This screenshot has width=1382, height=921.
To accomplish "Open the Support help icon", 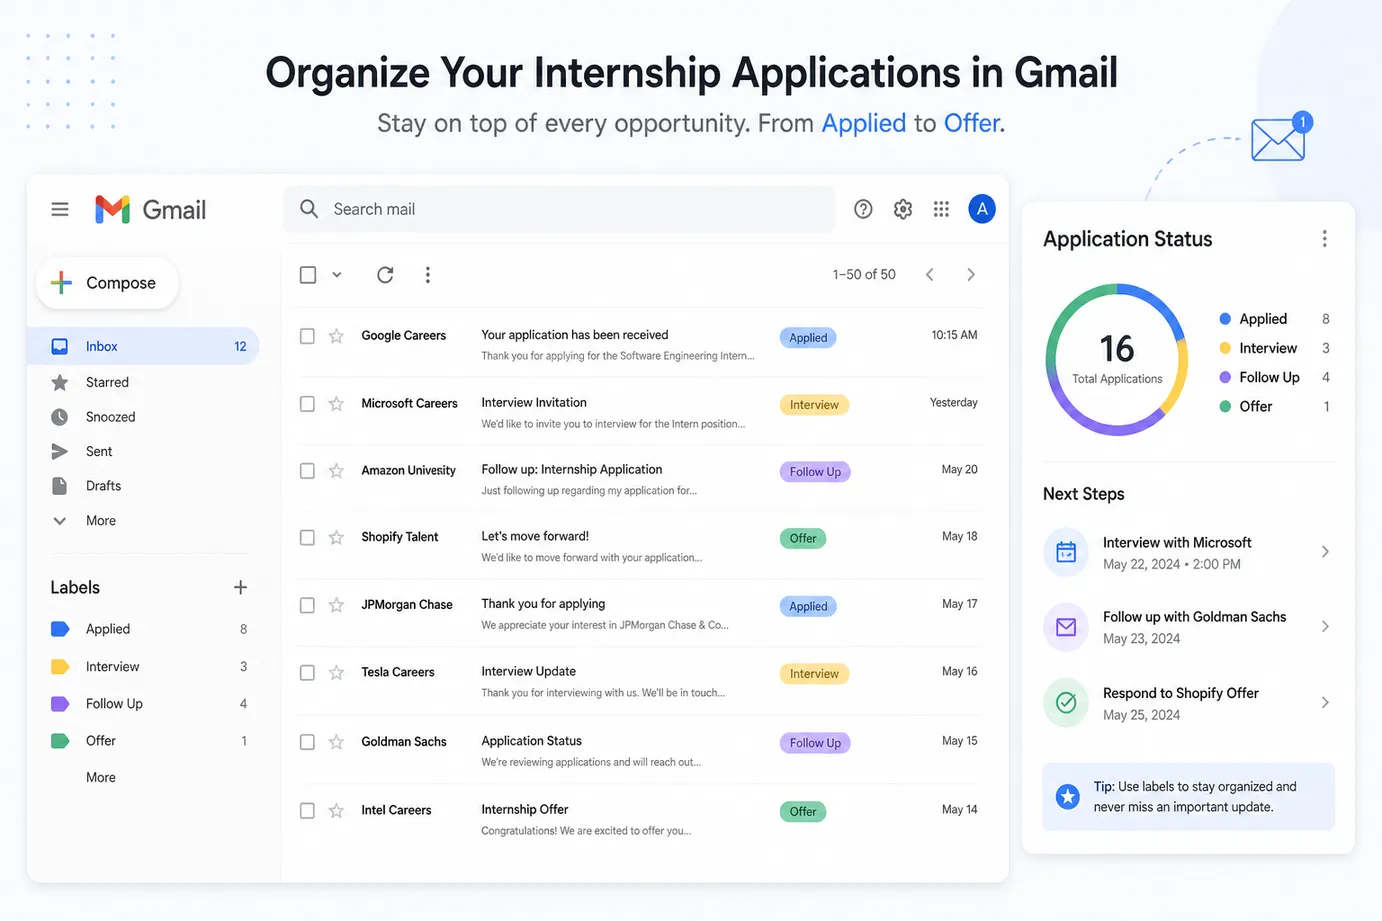I will [x=863, y=209].
